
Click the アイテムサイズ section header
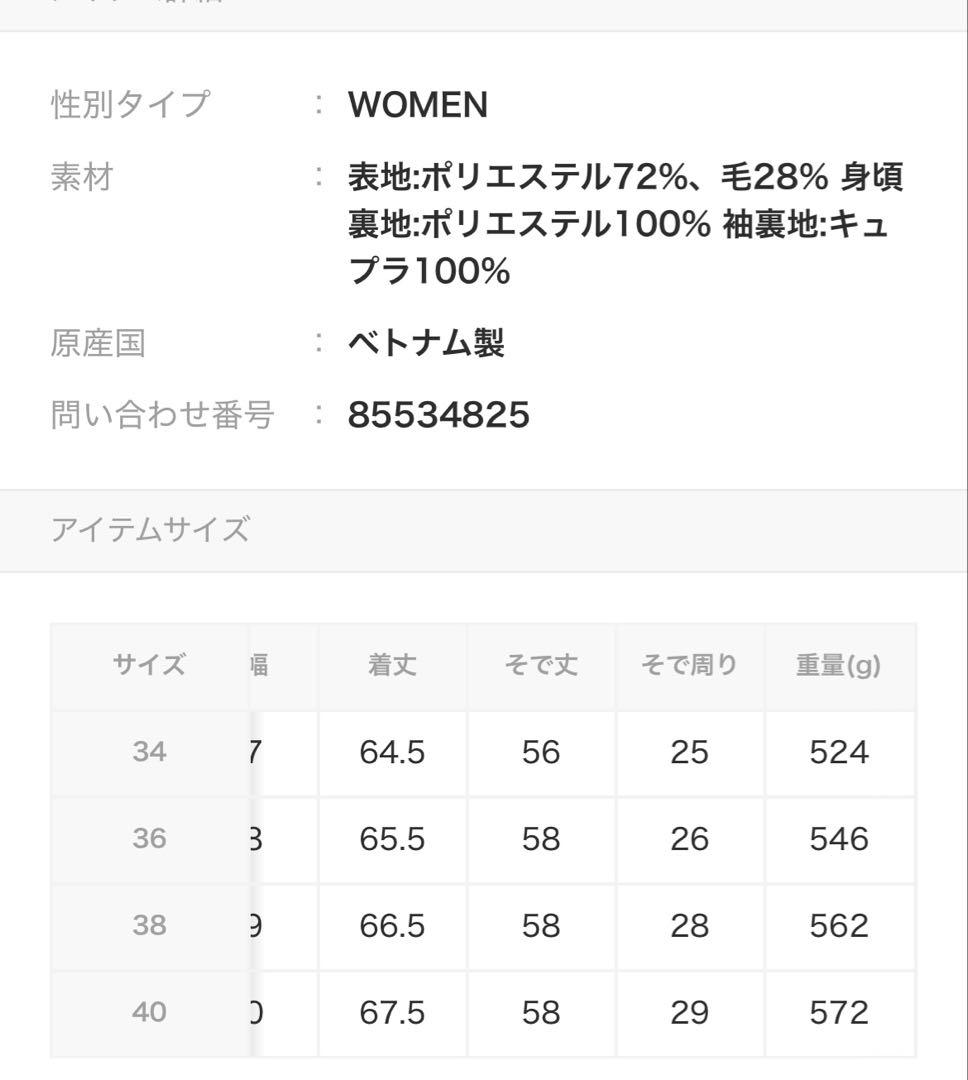pyautogui.click(x=150, y=530)
